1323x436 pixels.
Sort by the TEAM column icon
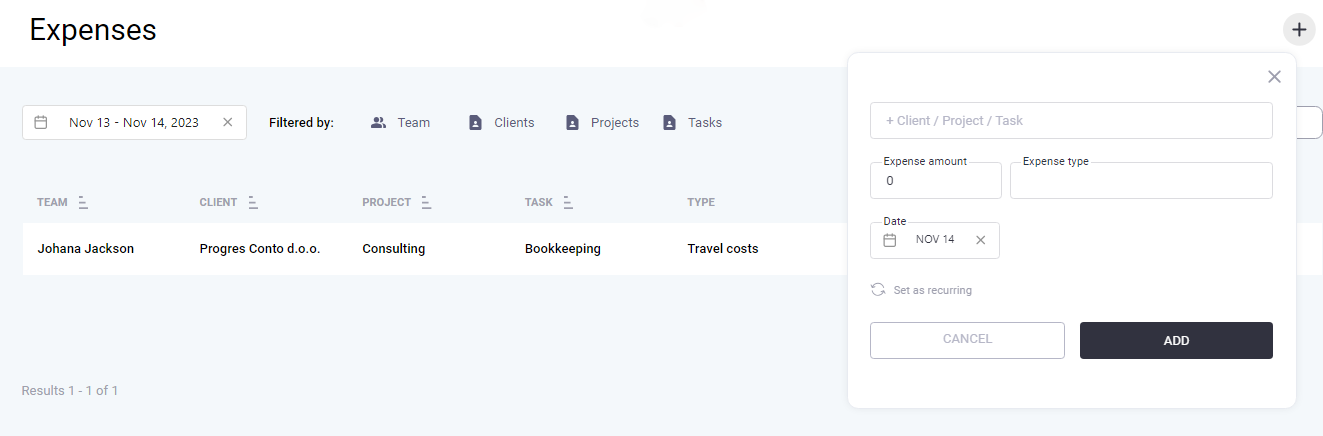tap(83, 202)
